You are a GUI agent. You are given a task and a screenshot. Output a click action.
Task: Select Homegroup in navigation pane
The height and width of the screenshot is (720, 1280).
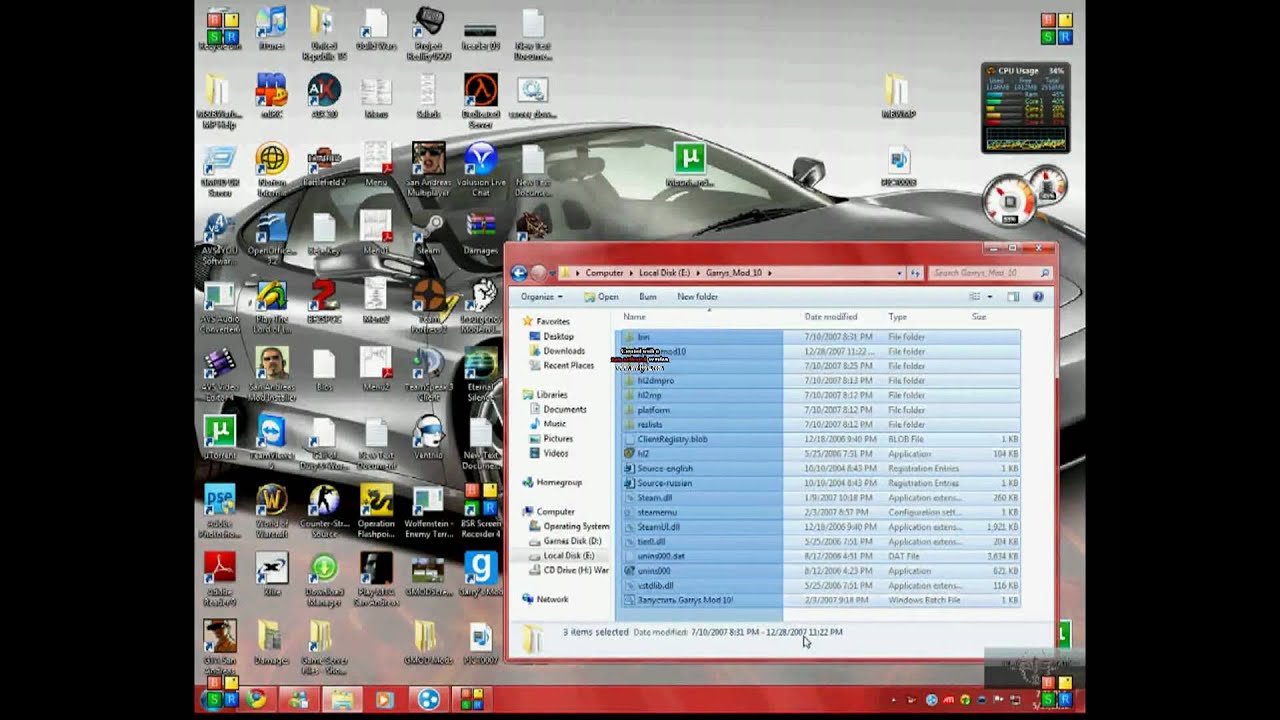tap(558, 483)
